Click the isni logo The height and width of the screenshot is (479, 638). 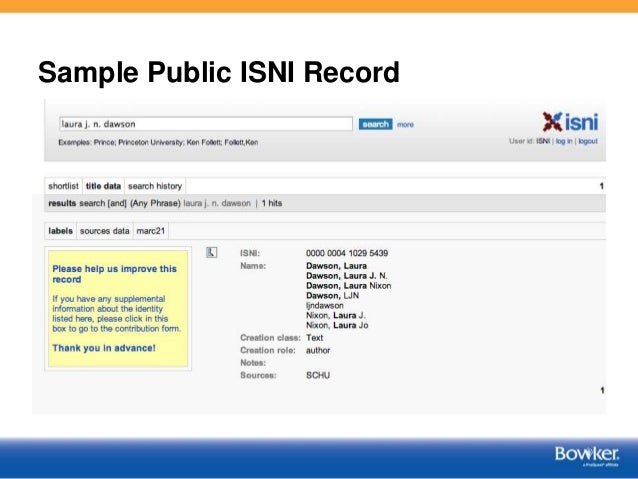[570, 122]
